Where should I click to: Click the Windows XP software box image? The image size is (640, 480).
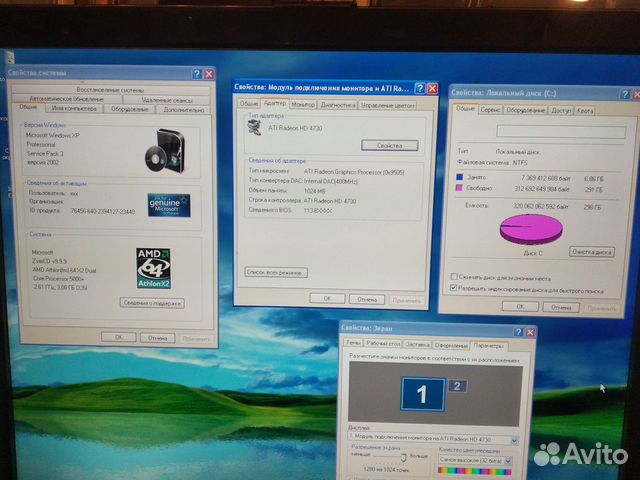click(x=165, y=151)
